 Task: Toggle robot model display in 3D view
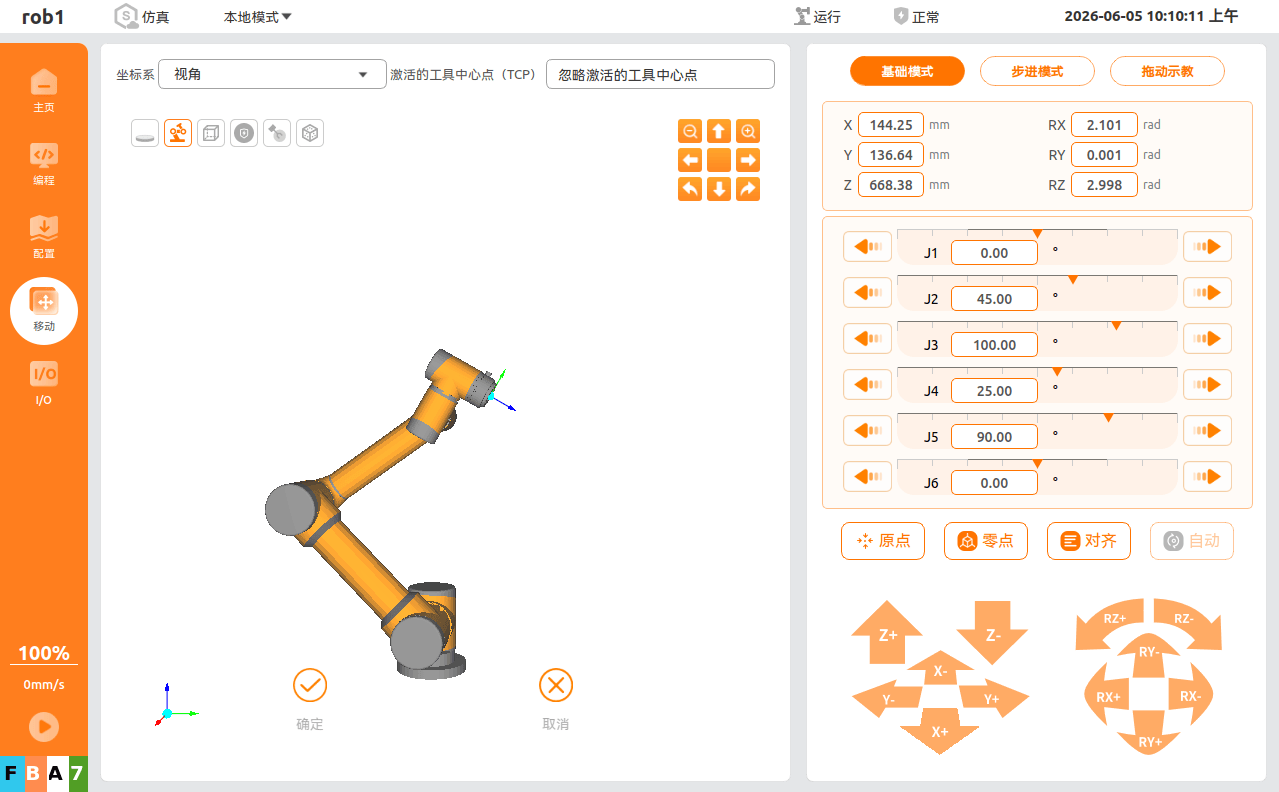tap(178, 133)
